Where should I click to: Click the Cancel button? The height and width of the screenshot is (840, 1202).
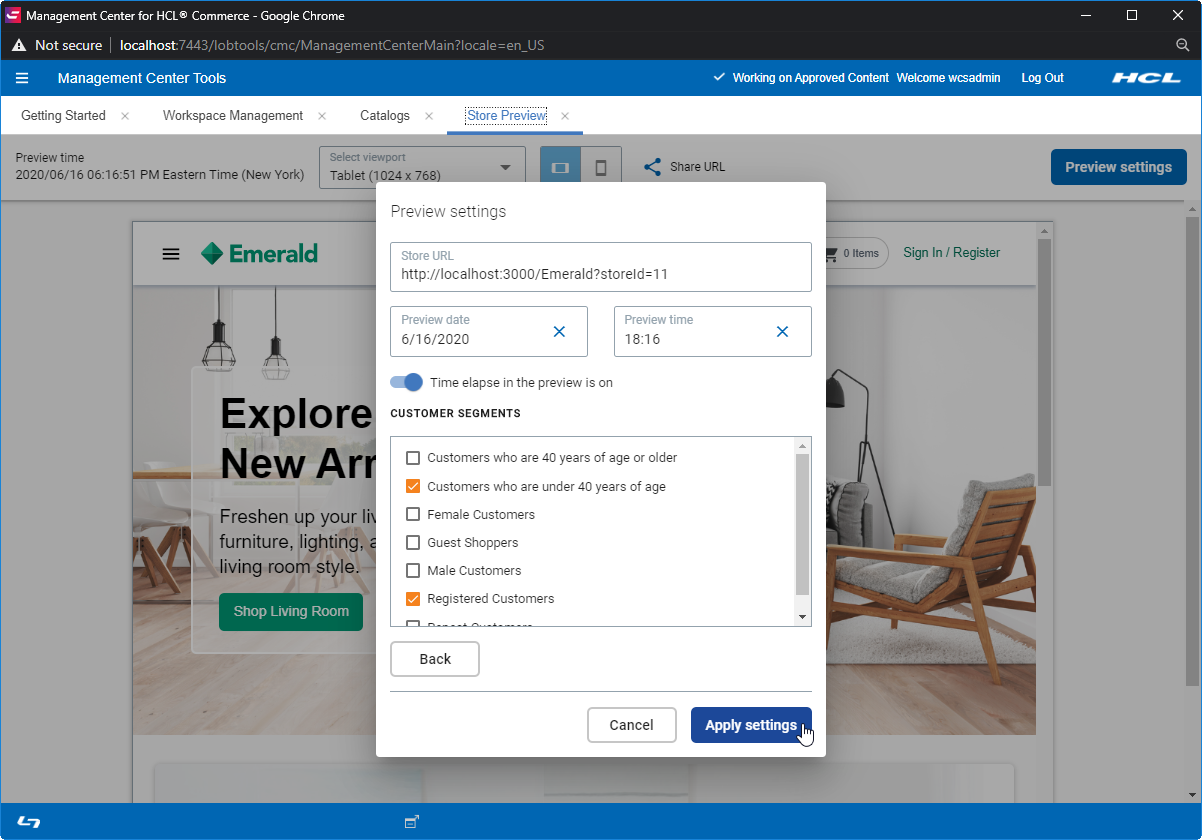tap(631, 725)
